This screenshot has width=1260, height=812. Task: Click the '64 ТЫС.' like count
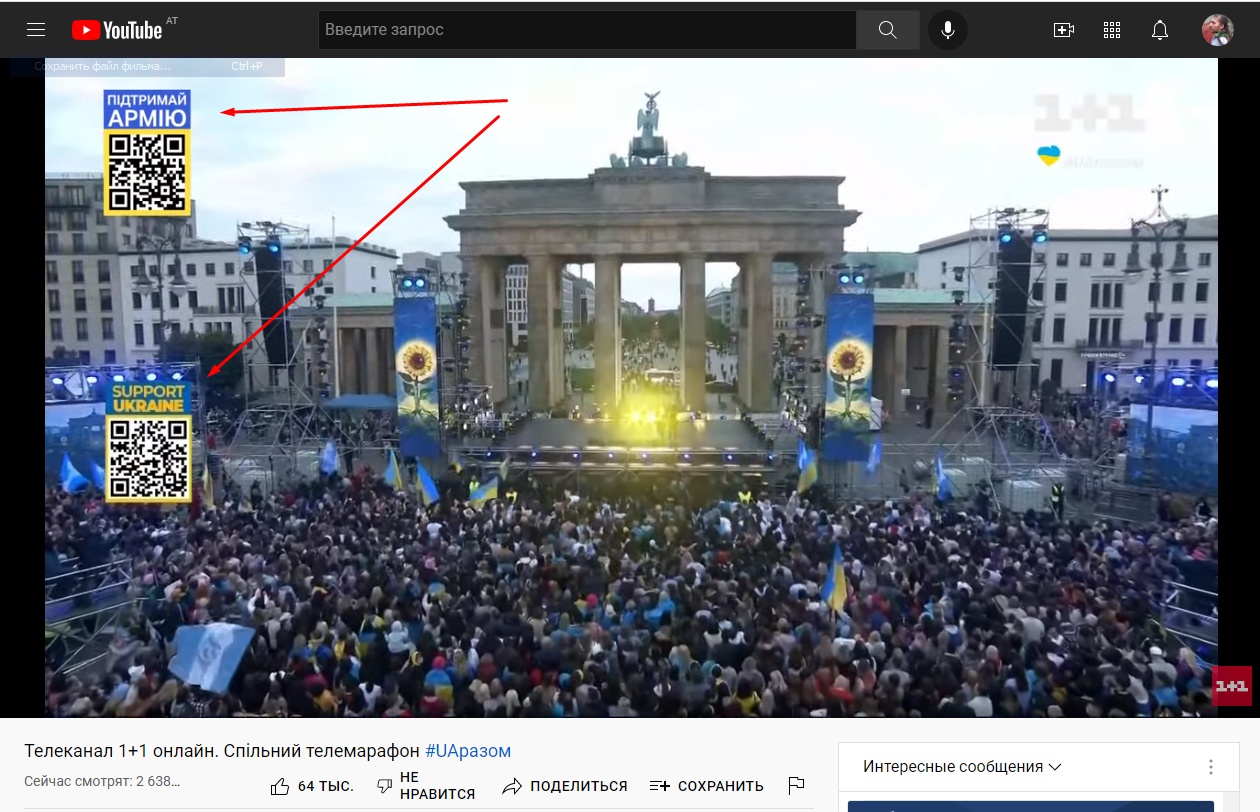(326, 786)
